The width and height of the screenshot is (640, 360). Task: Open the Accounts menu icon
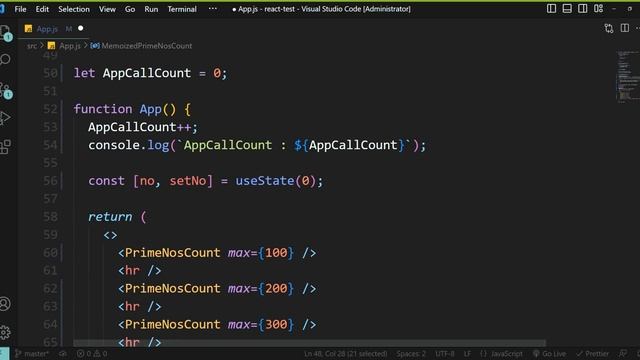5,304
